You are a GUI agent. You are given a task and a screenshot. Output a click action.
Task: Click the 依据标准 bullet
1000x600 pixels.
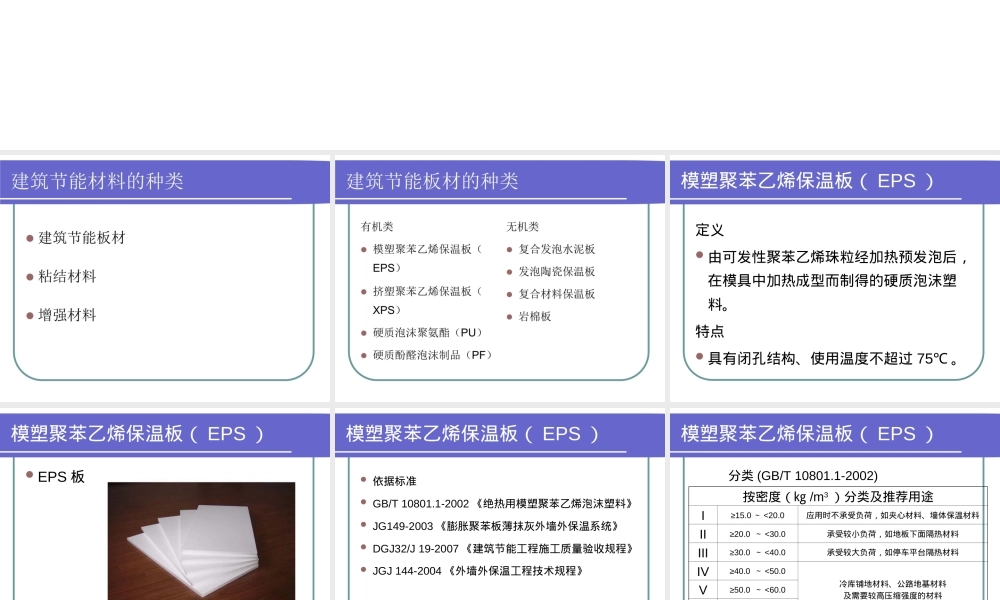coord(394,481)
